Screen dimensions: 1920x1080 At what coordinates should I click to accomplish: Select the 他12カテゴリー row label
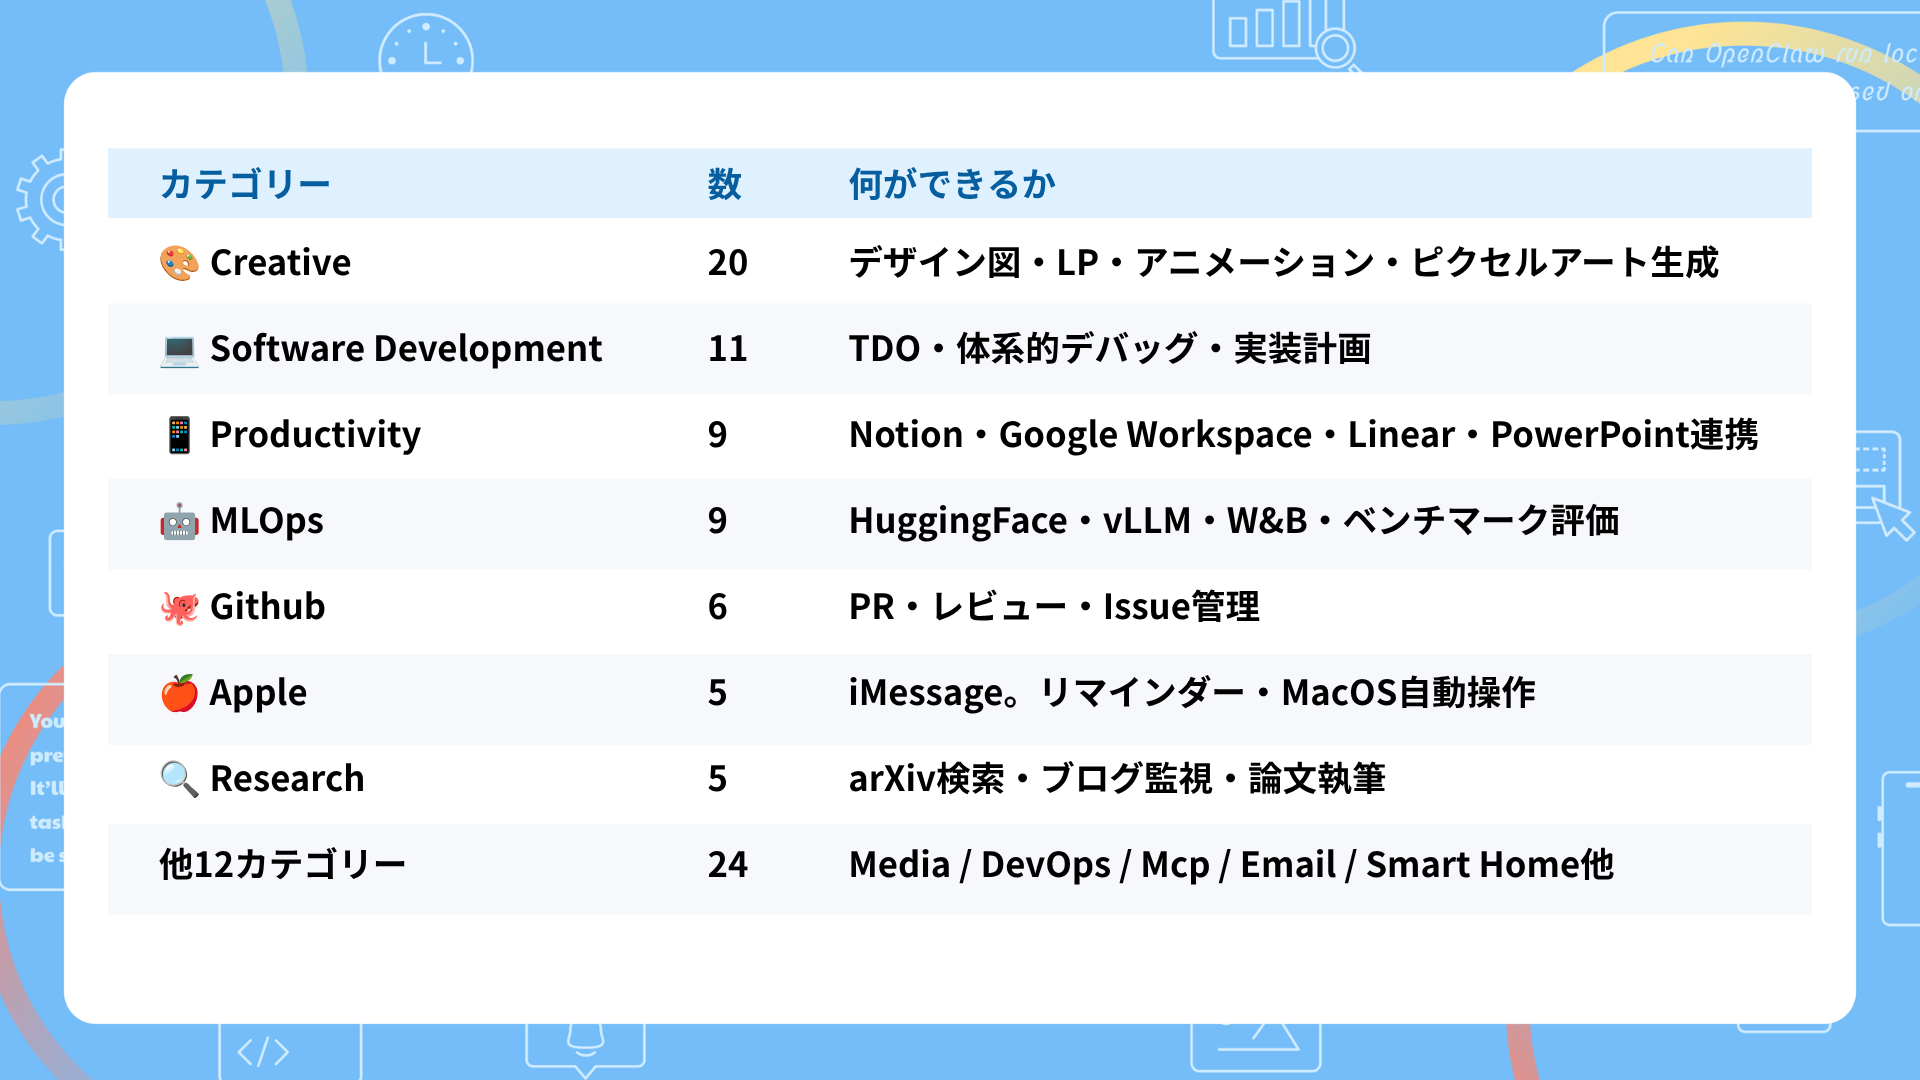tap(283, 864)
